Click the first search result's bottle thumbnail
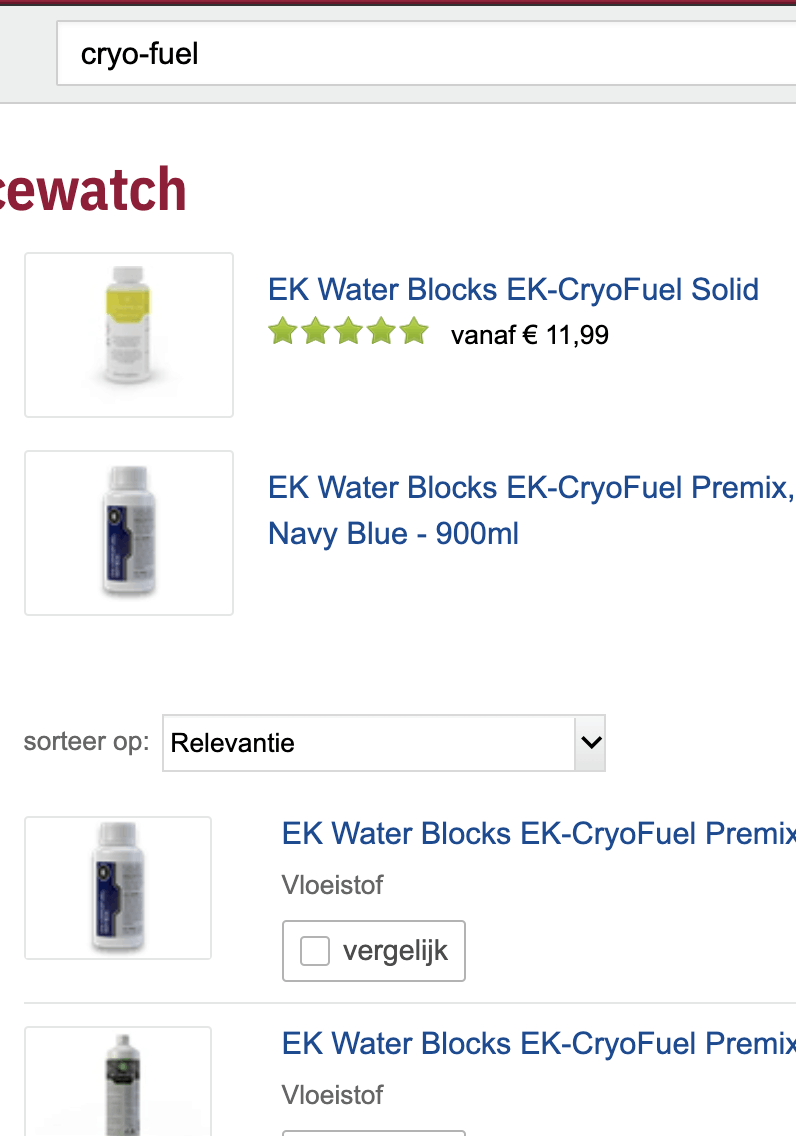 [x=118, y=887]
